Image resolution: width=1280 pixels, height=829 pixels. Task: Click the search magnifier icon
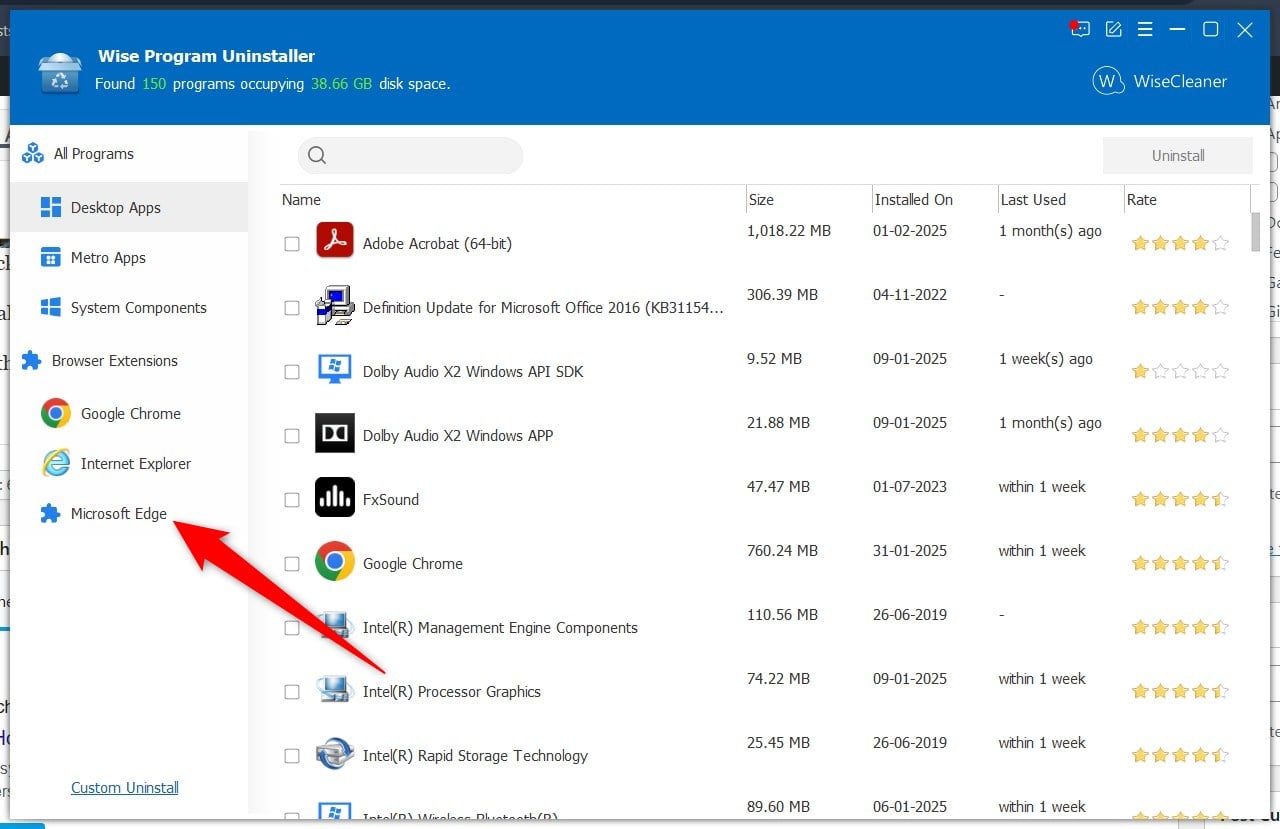coord(318,155)
